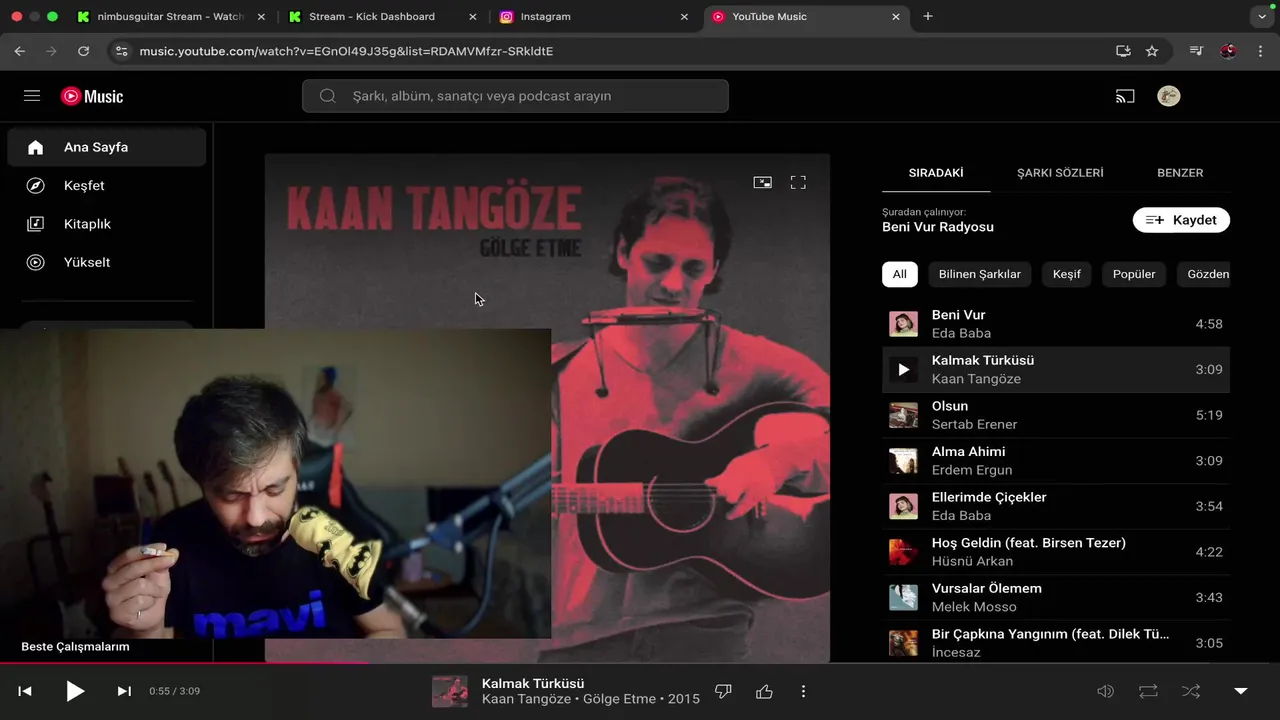This screenshot has width=1280, height=720.
Task: Open Chrome three-dot menu
Action: tap(1260, 51)
